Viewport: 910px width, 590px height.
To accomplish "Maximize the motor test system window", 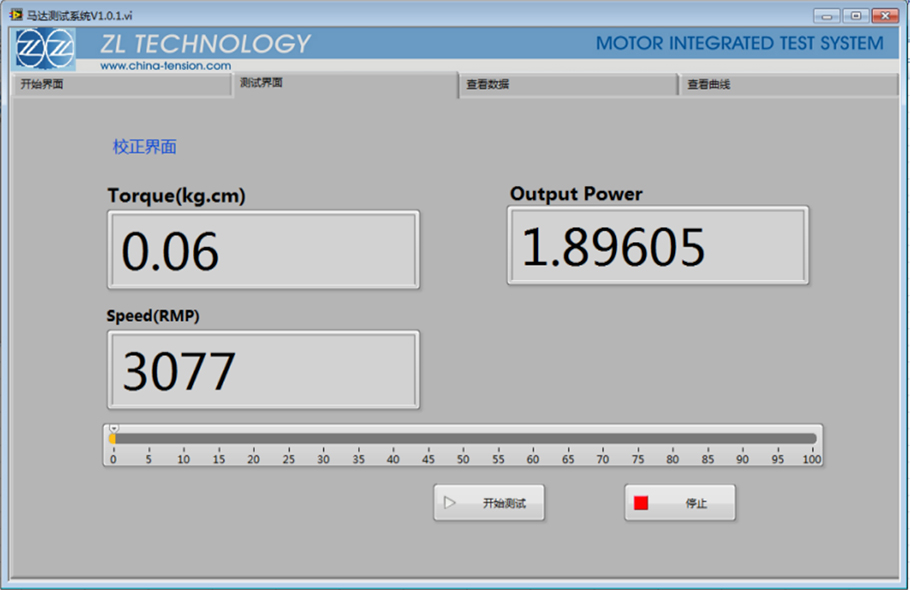I will [x=855, y=15].
